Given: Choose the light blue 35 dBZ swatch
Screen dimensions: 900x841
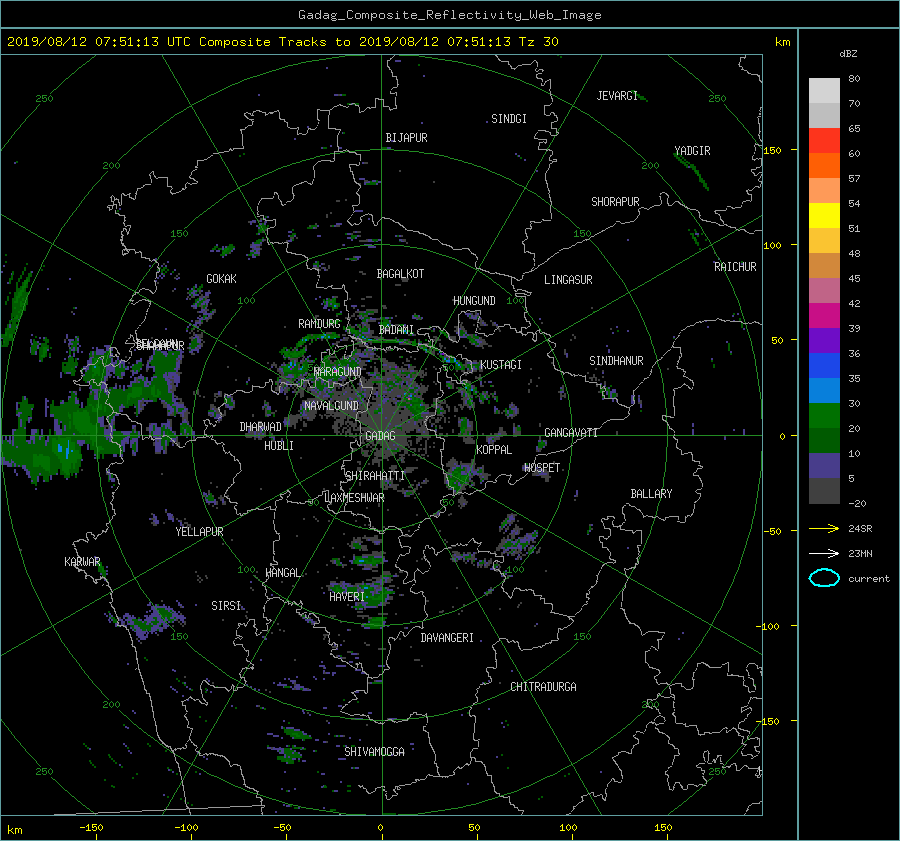Looking at the screenshot, I should 824,390.
